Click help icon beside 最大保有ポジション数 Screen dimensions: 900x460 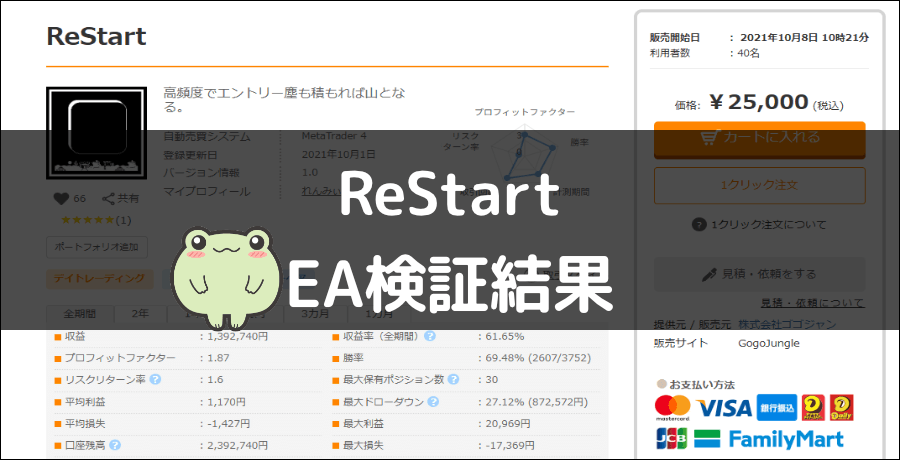(x=453, y=379)
